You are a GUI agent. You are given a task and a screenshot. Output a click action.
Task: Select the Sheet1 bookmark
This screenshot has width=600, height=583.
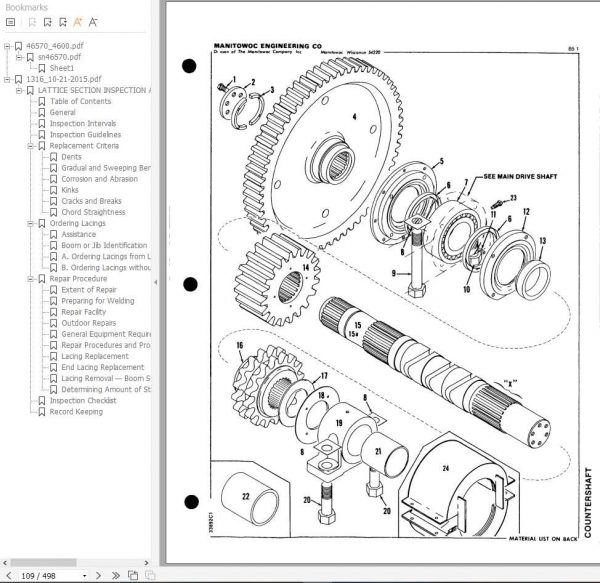tap(62, 68)
